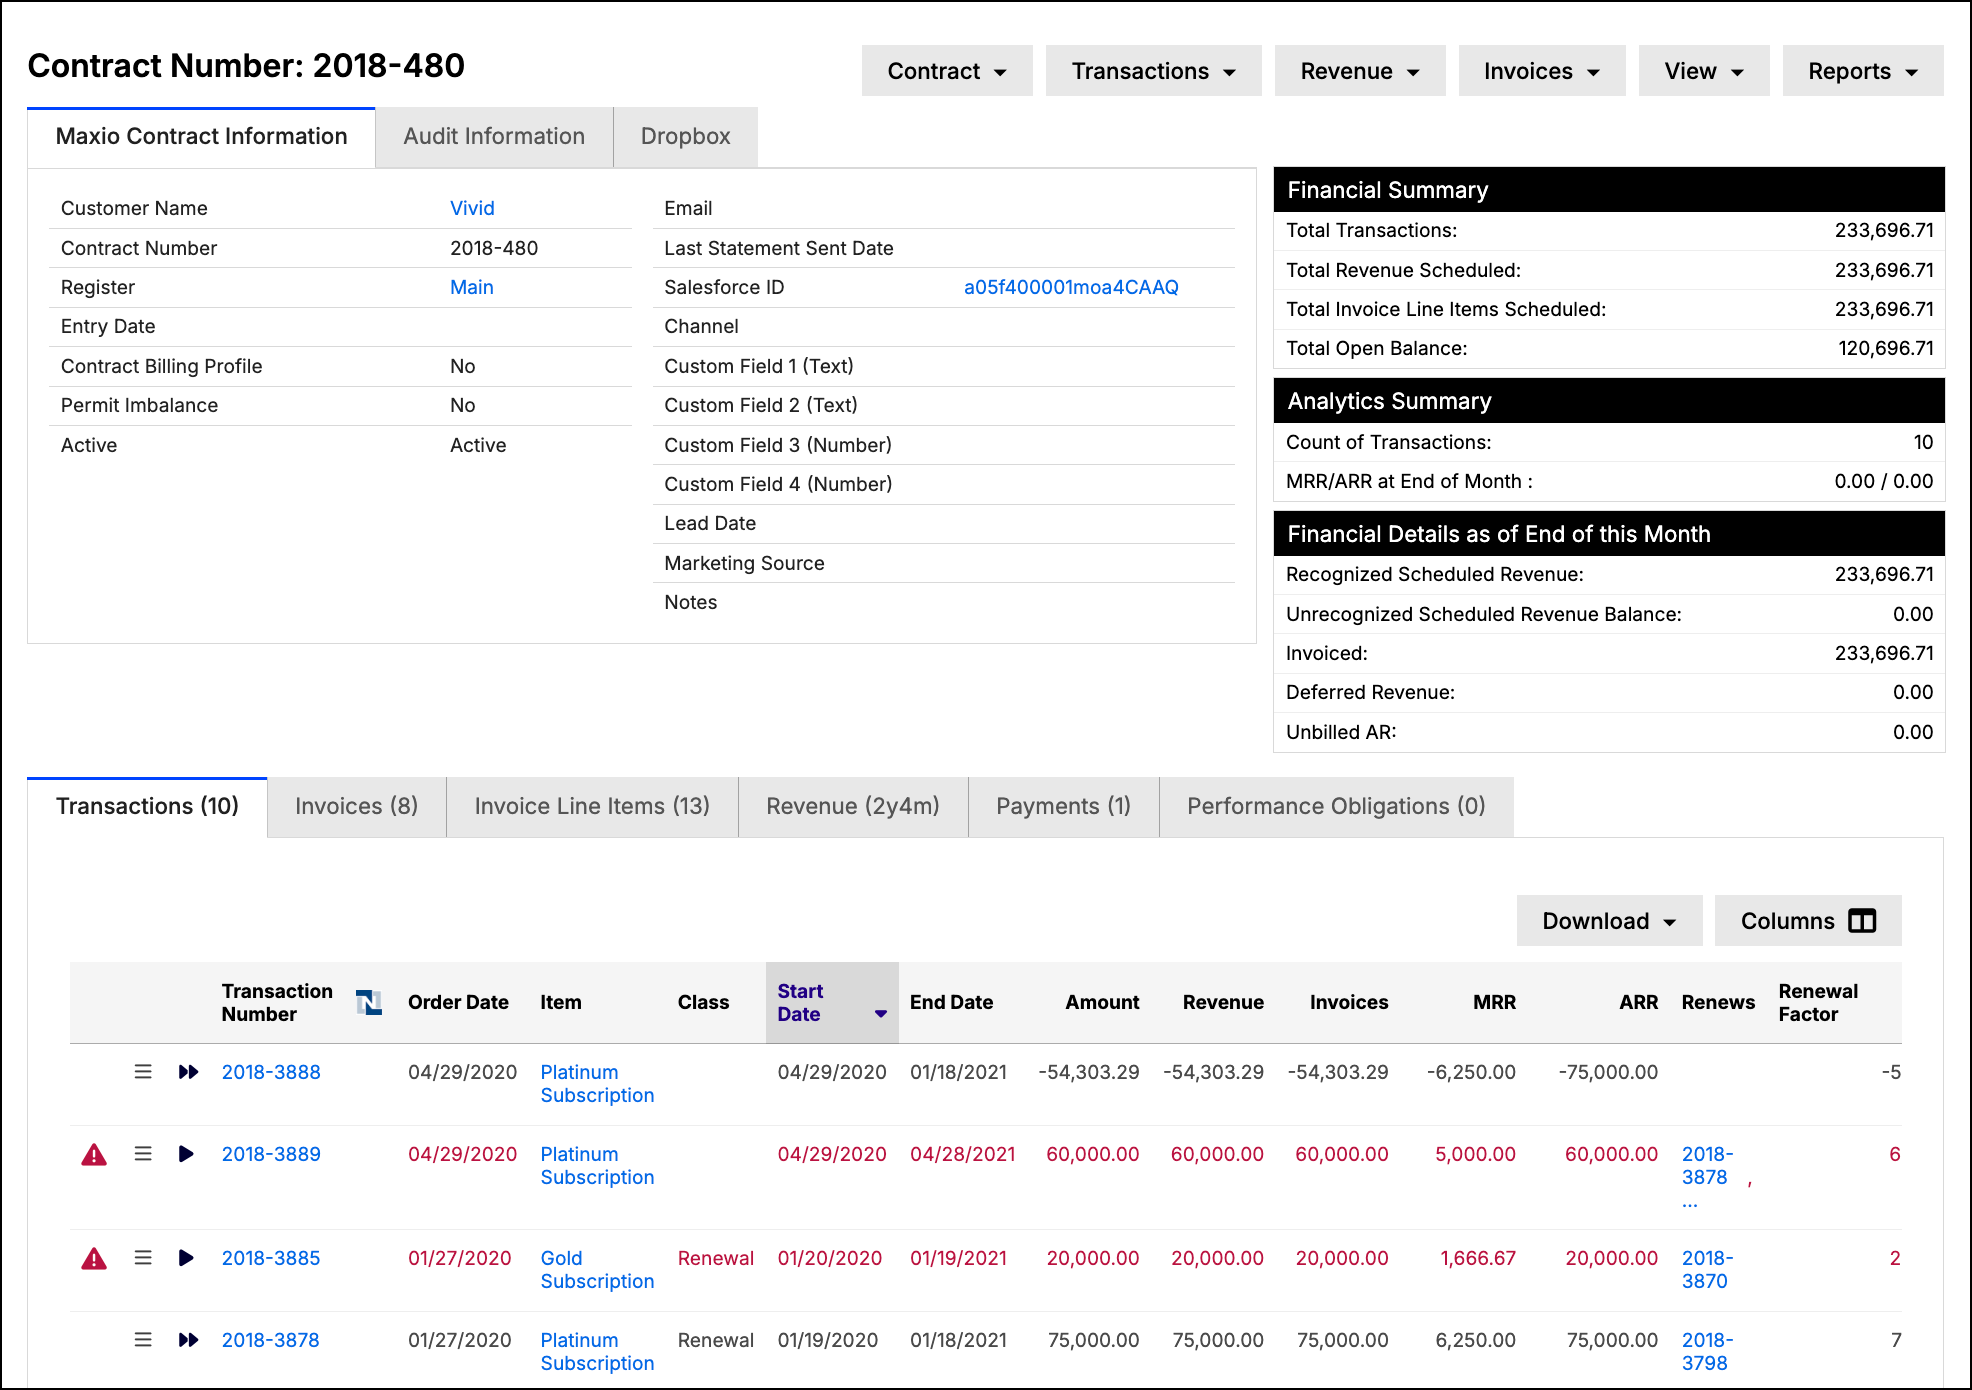Sort by Transaction Number column header

click(x=277, y=1003)
